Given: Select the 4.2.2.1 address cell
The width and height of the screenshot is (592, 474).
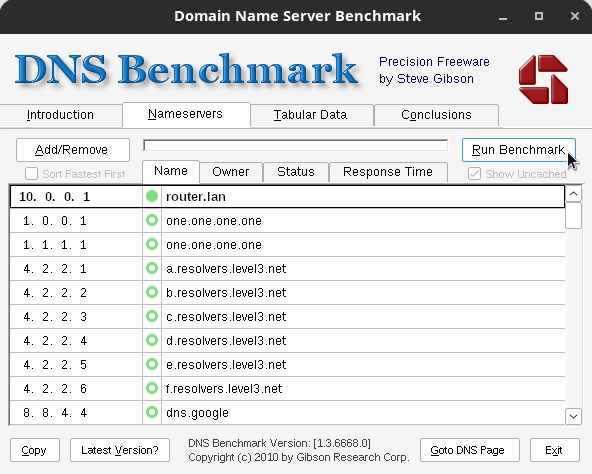Looking at the screenshot, I should (x=76, y=268).
